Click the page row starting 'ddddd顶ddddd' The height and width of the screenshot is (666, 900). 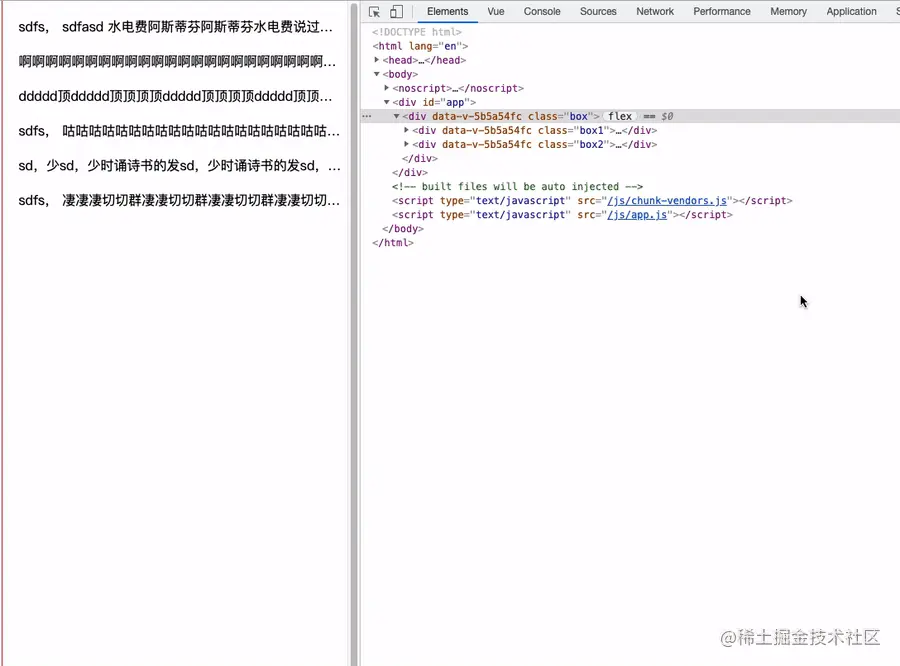(x=175, y=96)
